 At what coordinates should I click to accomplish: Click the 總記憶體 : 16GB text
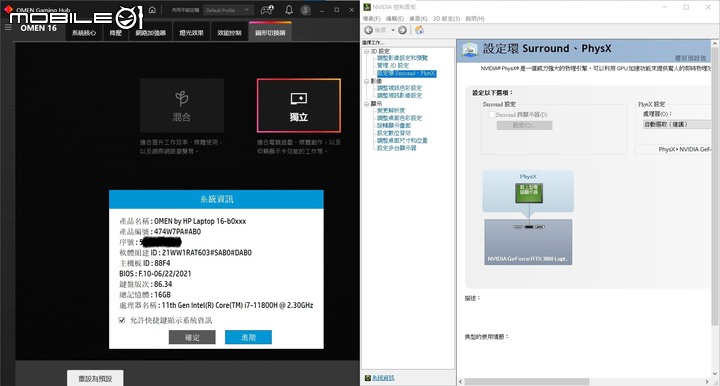pyautogui.click(x=145, y=295)
